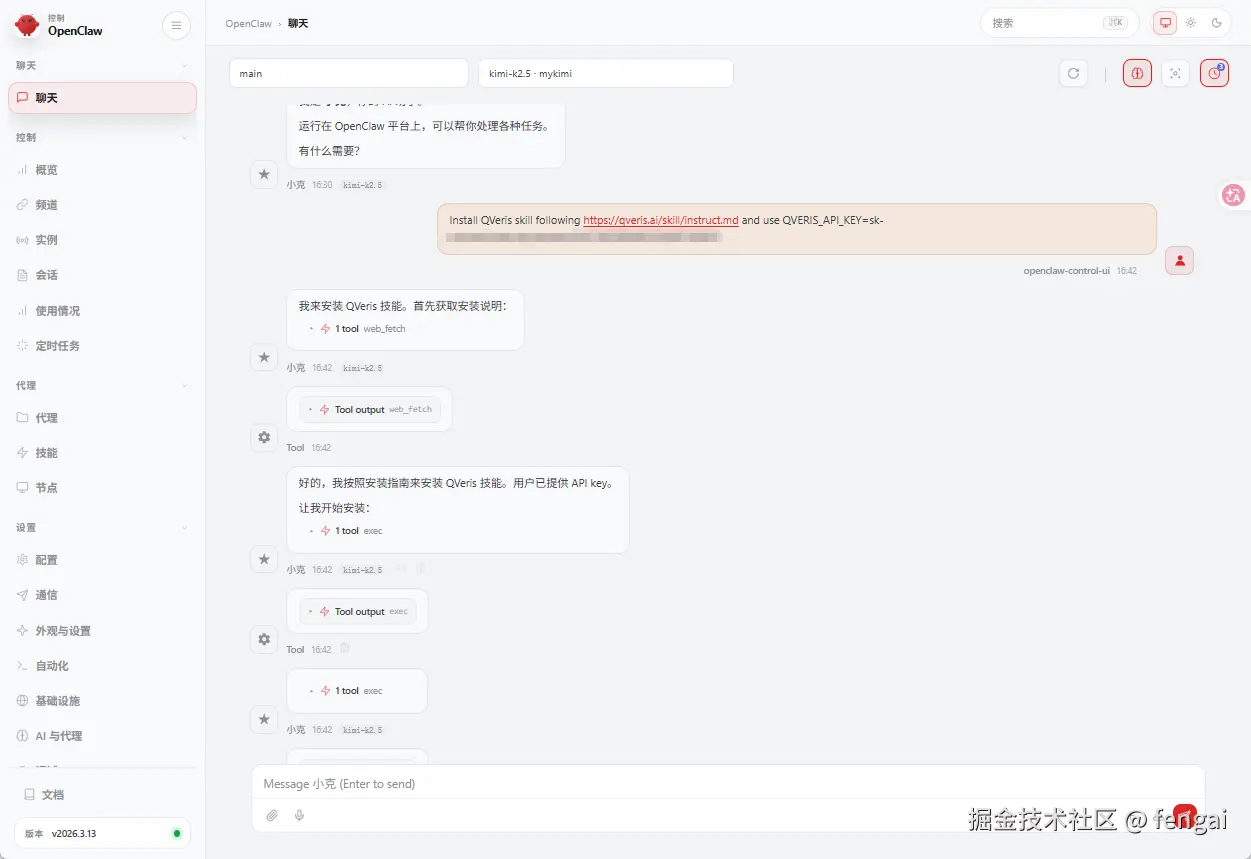Open the 实例 instances page

tap(102, 240)
